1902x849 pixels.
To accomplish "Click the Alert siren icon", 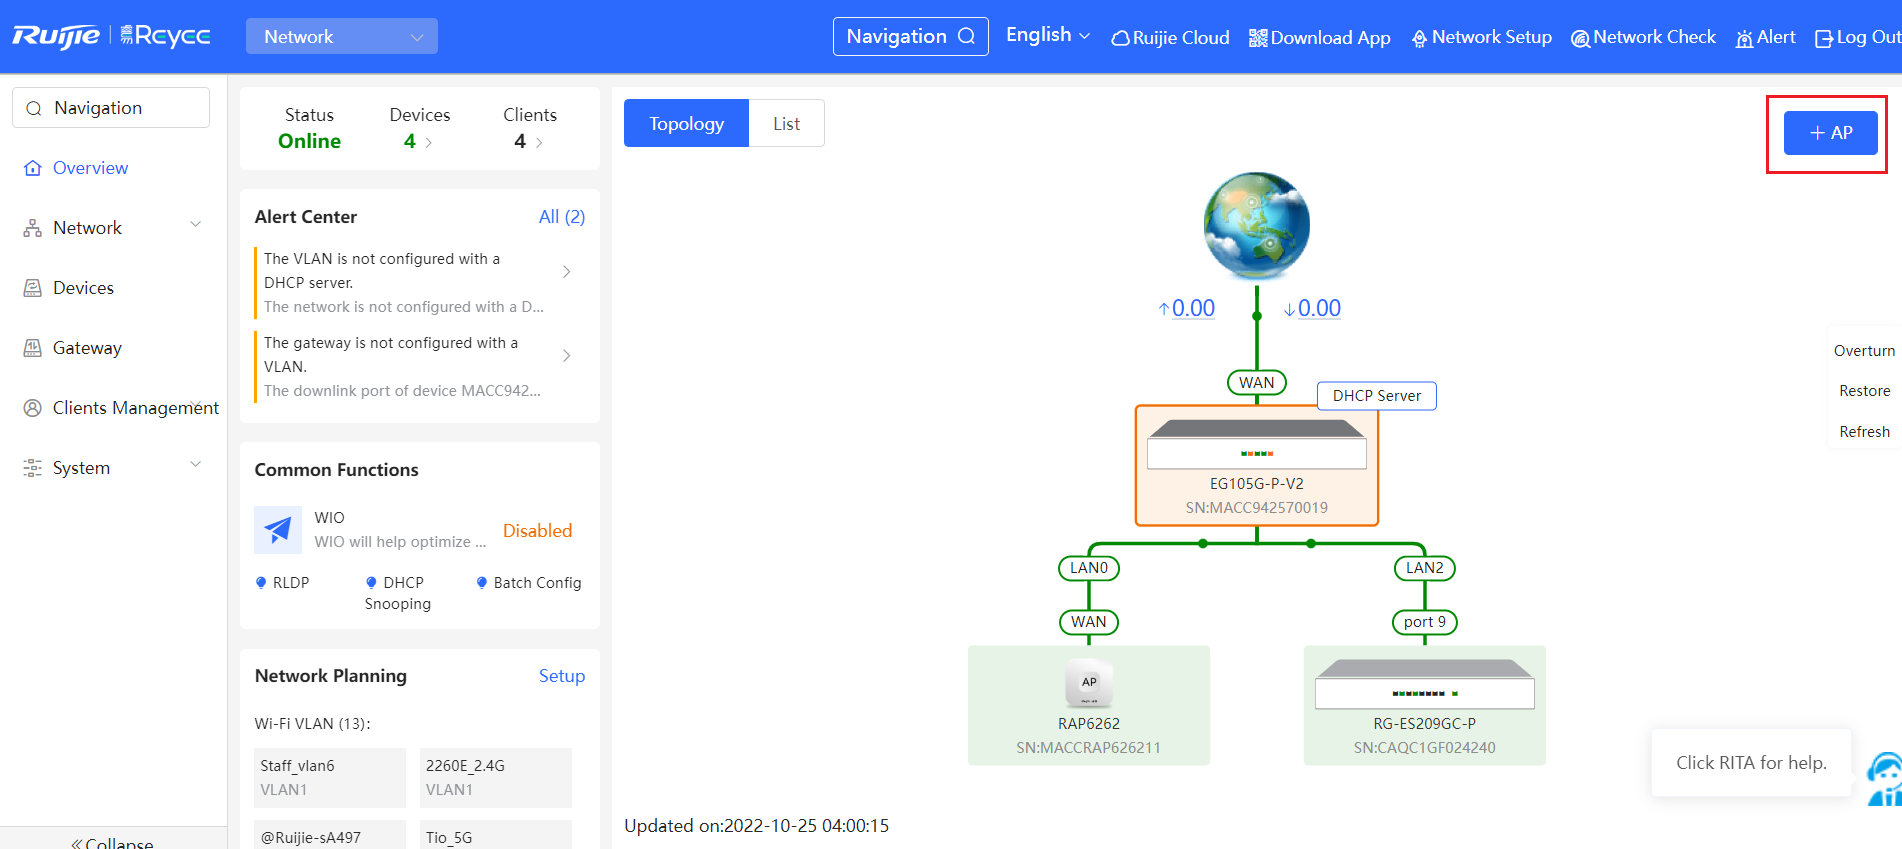I will tap(1744, 38).
